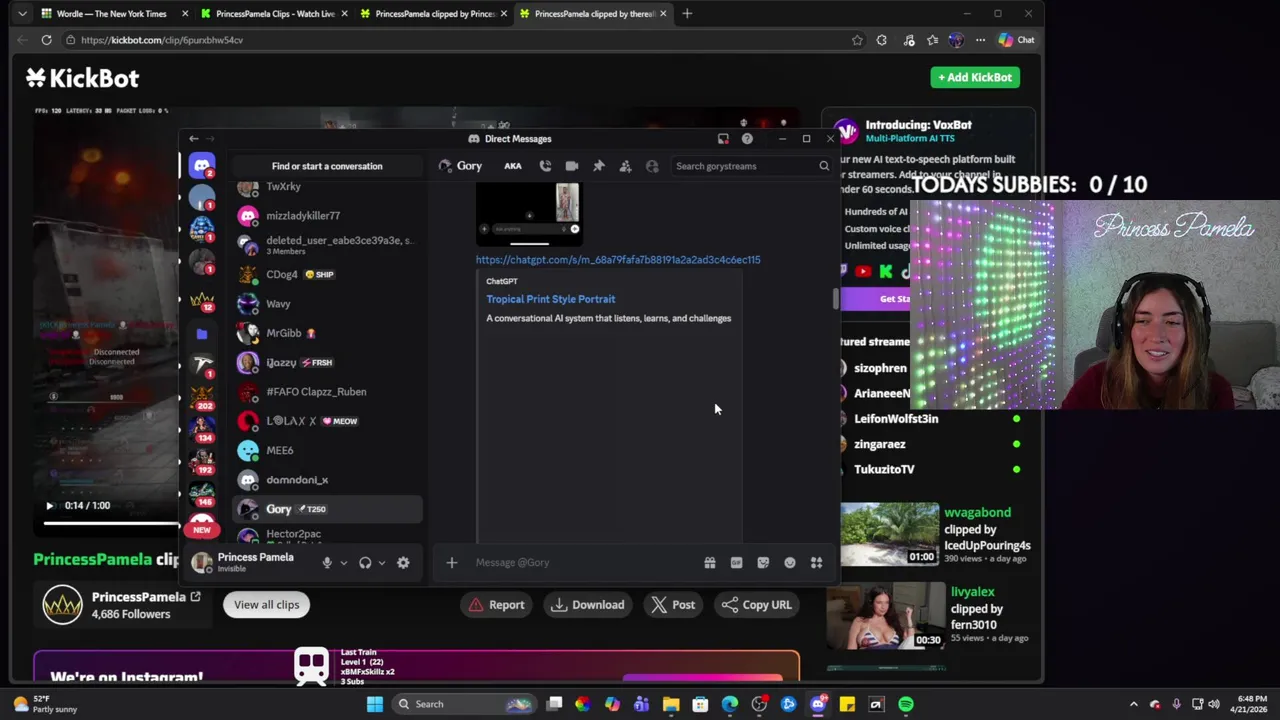Expand headphone output options arrow
Image resolution: width=1280 pixels, height=720 pixels.
[x=381, y=563]
